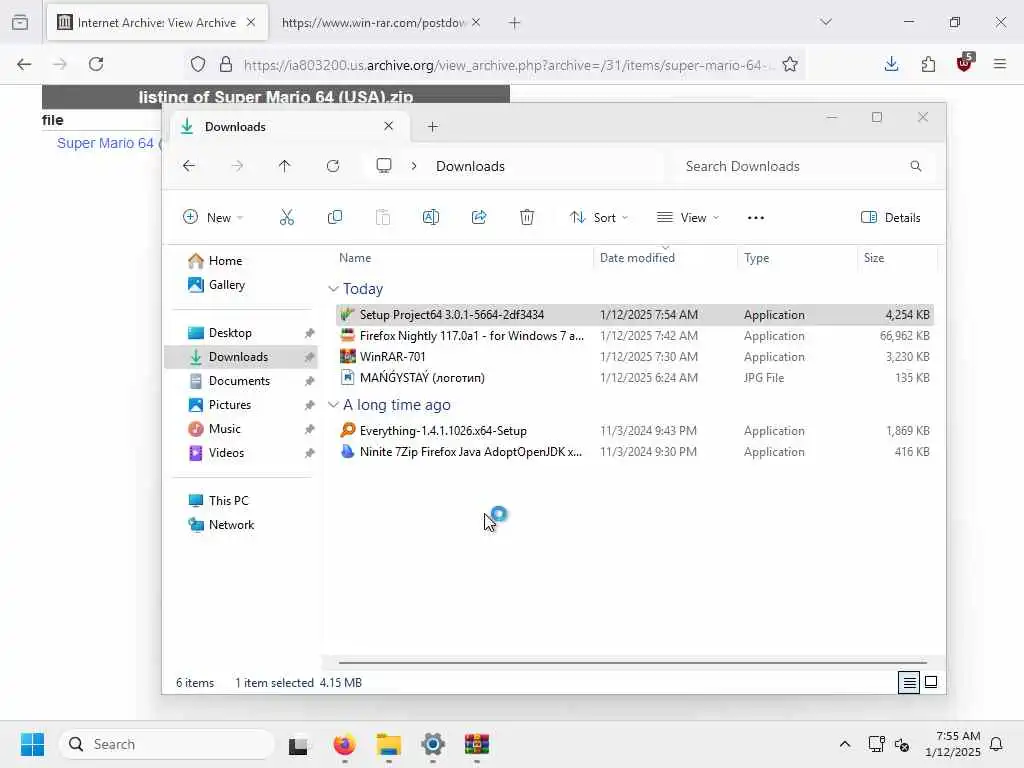This screenshot has height=768, width=1024.
Task: Switch to details list view icon in status bar
Action: (908, 682)
